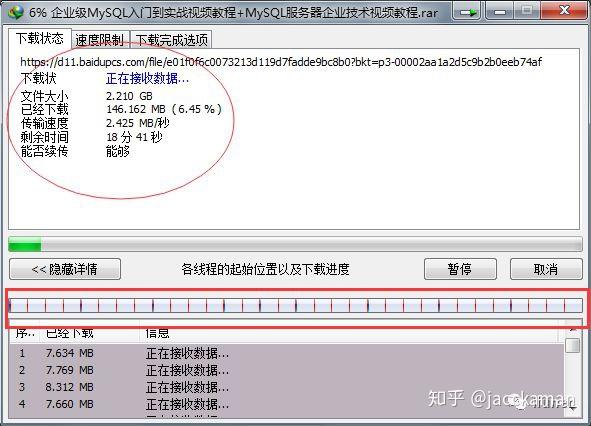Click the 正在接收数据 status text at top

point(147,78)
